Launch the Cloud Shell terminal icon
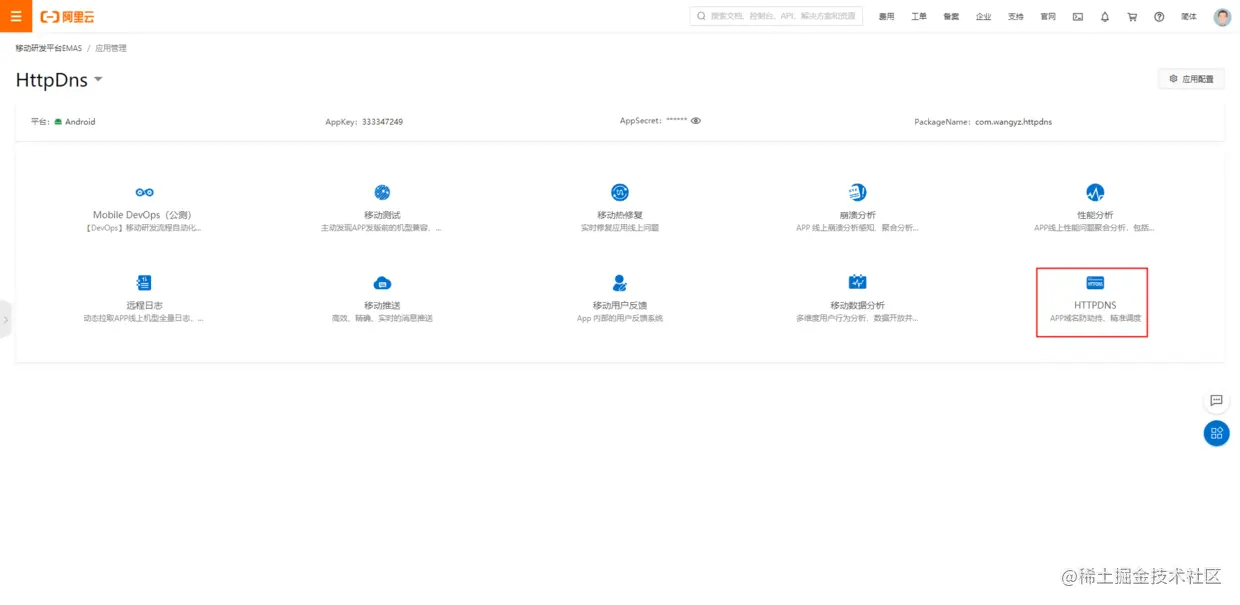1240x605 pixels. 1078,17
